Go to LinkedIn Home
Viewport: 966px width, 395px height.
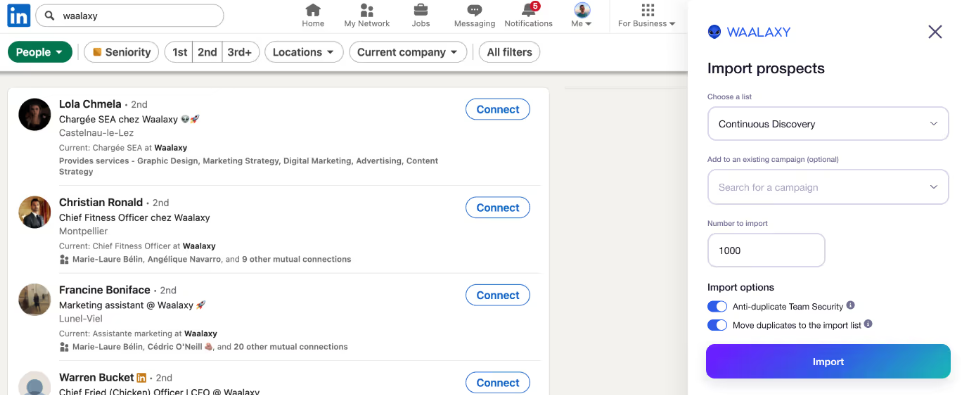313,15
